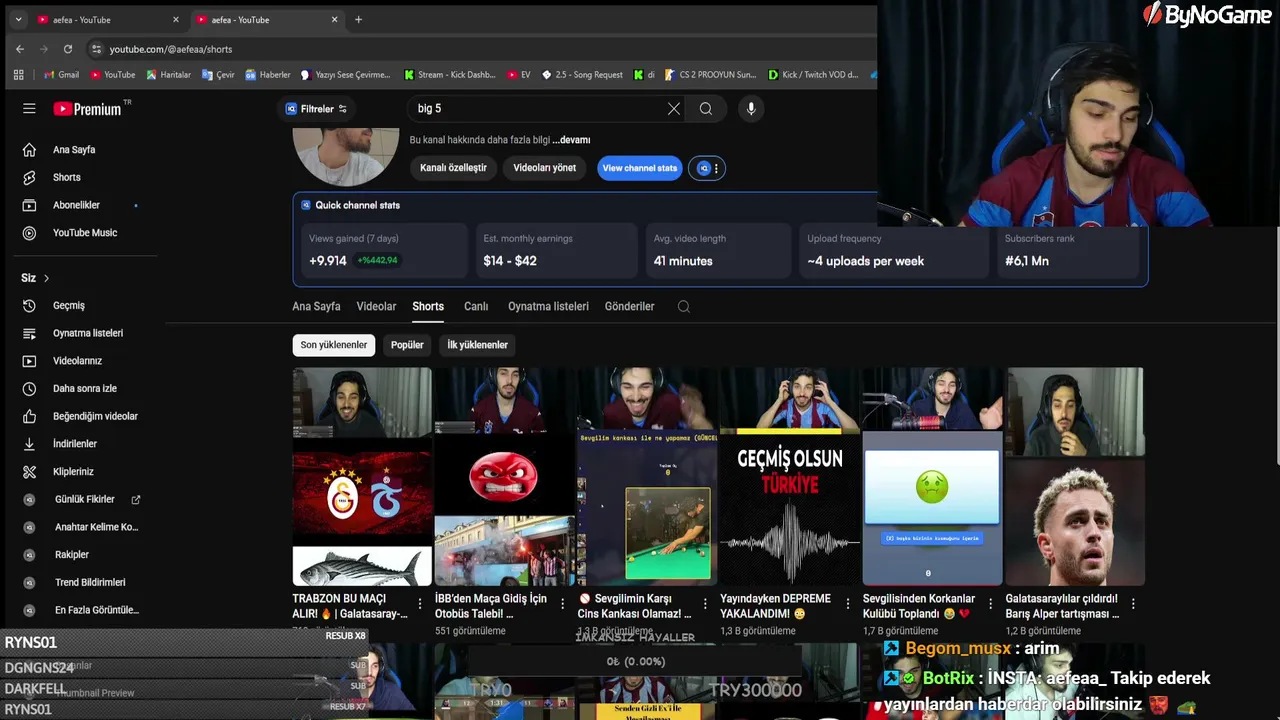Screen dimensions: 1280x720
Task: Go back in the browser
Action: point(20,49)
